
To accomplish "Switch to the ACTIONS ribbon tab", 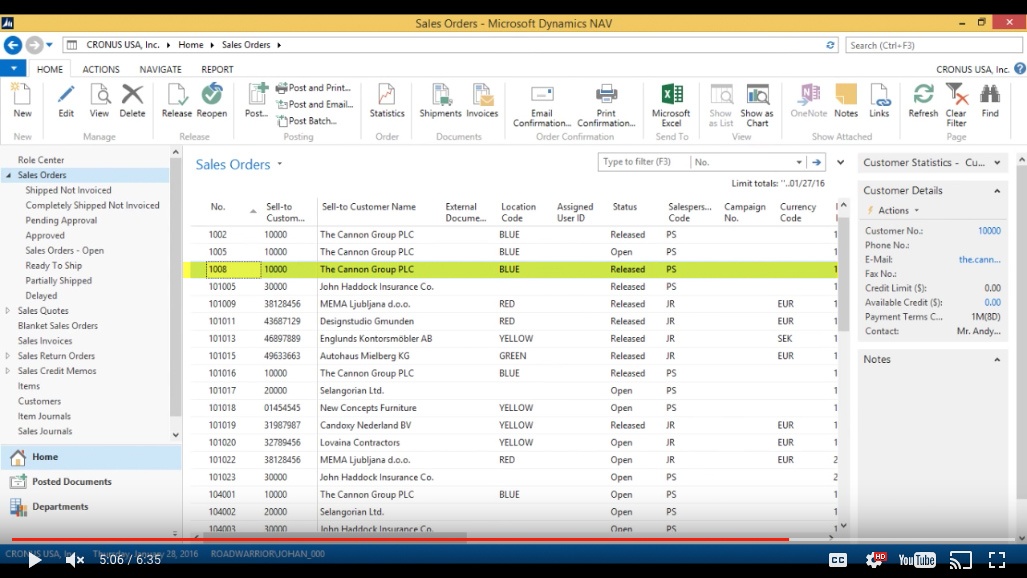I will pos(101,69).
